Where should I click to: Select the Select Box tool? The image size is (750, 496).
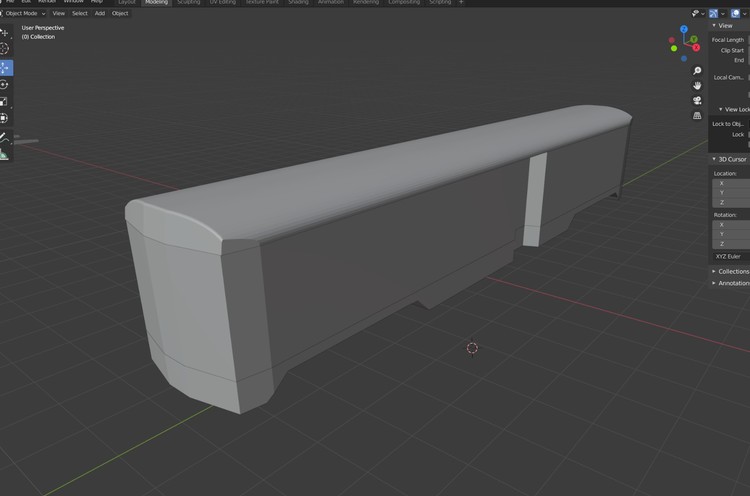[x=5, y=33]
